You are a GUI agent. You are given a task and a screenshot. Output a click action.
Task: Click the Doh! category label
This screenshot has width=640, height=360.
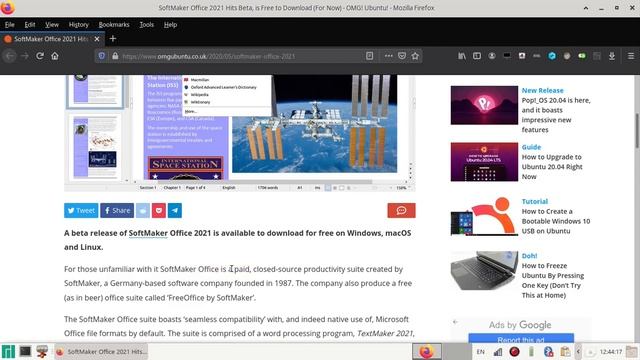pos(529,256)
